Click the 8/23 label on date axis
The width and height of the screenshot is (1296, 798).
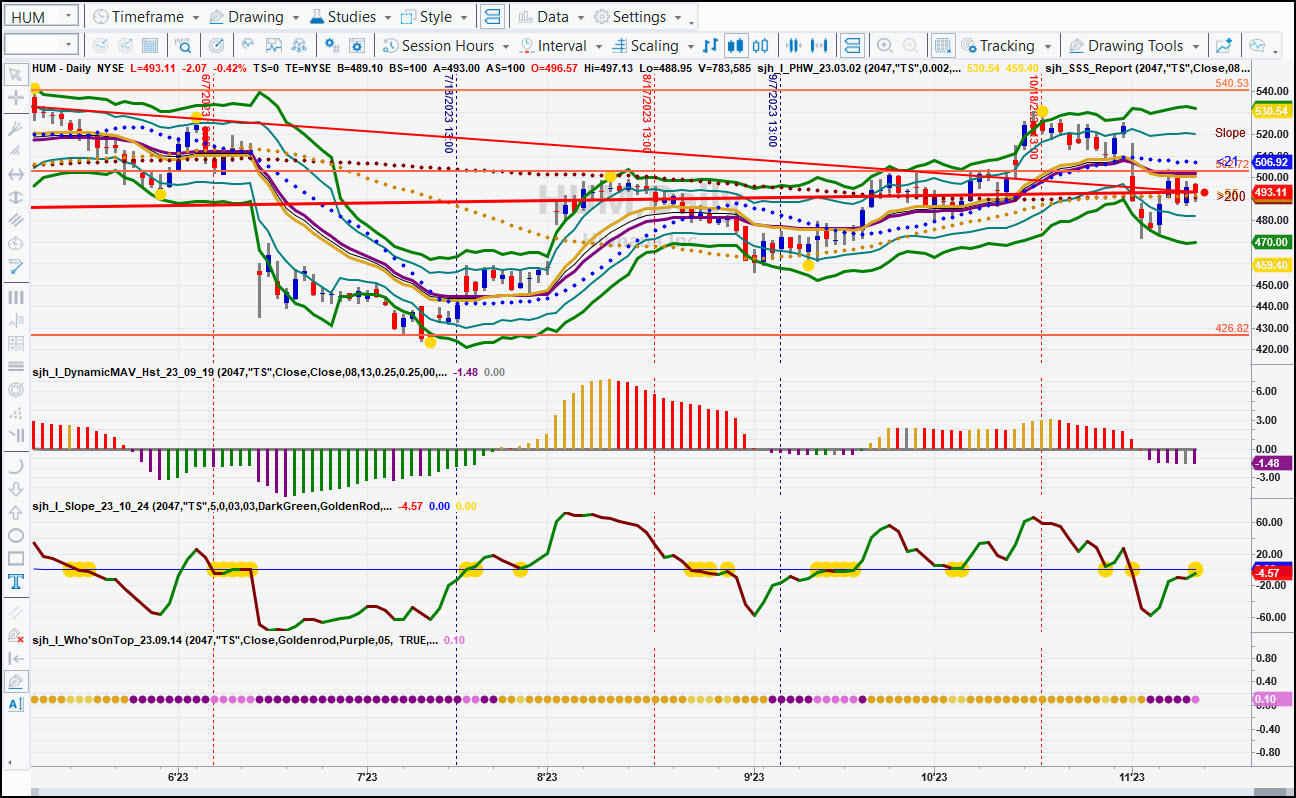546,775
